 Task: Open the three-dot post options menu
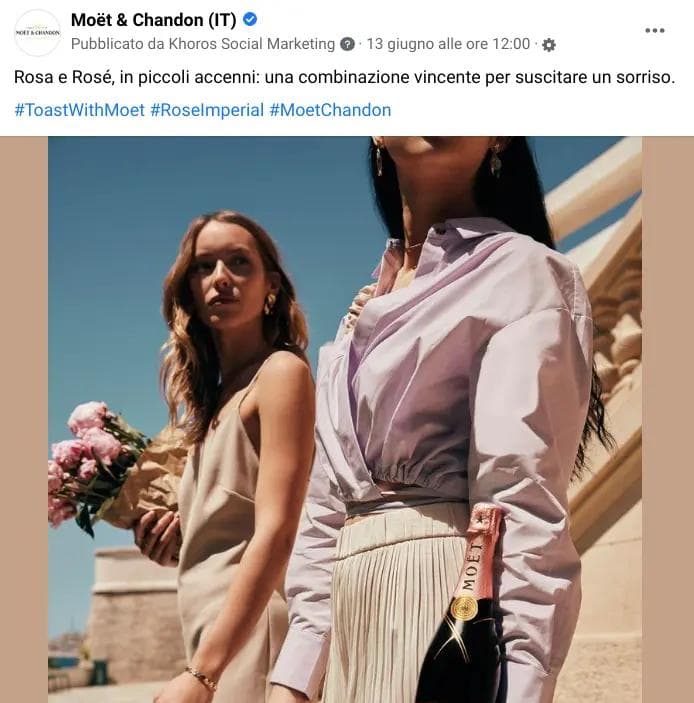655,30
